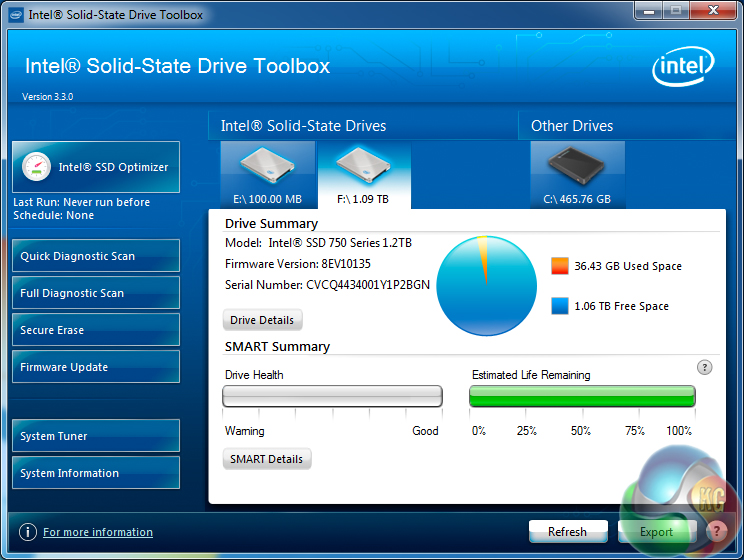Image resolution: width=744 pixels, height=560 pixels.
Task: Open System Information
Action: [96, 473]
